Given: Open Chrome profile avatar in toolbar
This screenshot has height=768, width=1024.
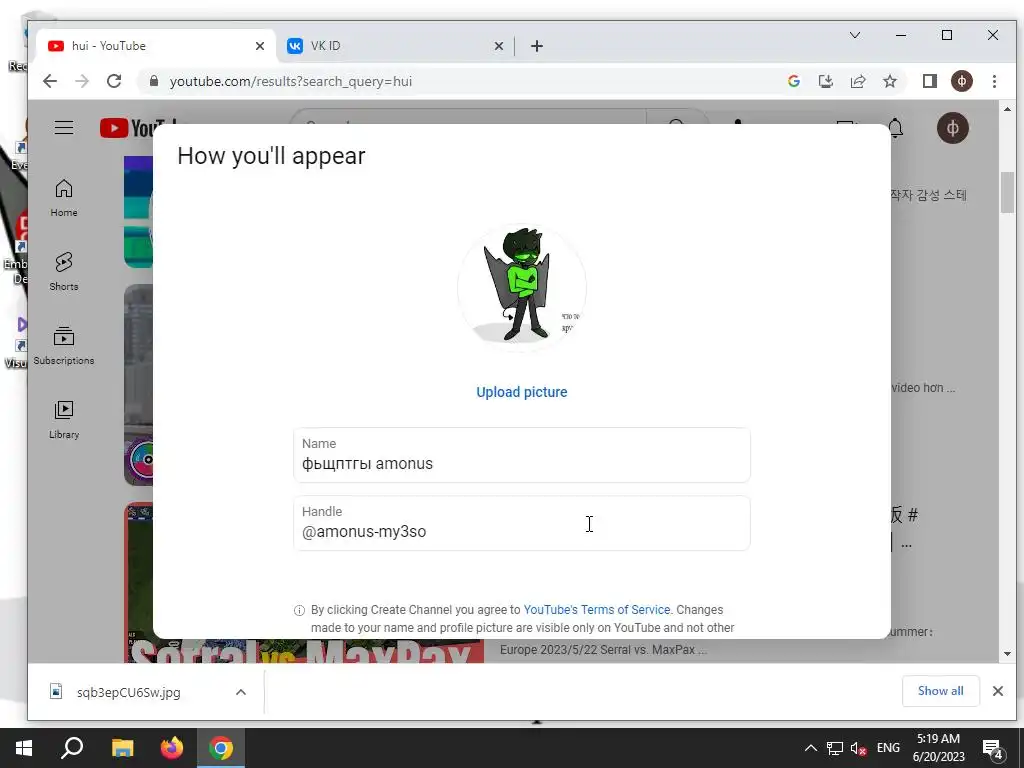Looking at the screenshot, I should [962, 81].
